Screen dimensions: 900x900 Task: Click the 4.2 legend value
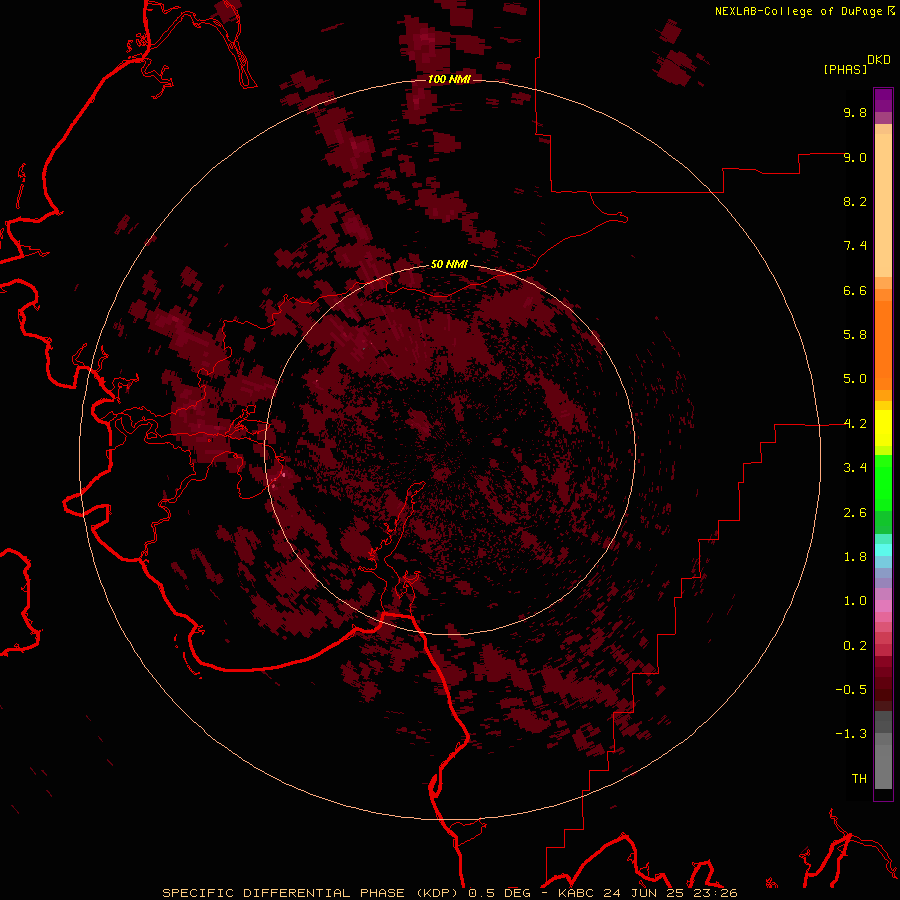(855, 424)
